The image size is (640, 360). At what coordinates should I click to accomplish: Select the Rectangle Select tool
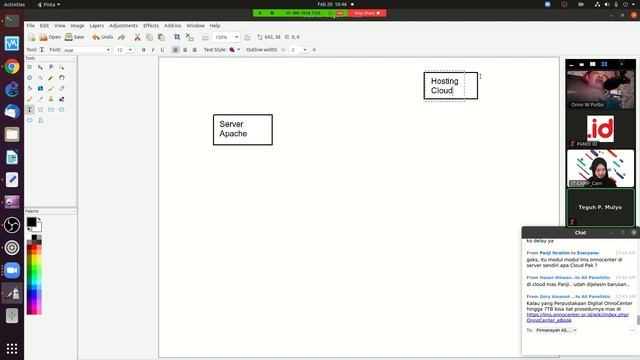pyautogui.click(x=30, y=67)
